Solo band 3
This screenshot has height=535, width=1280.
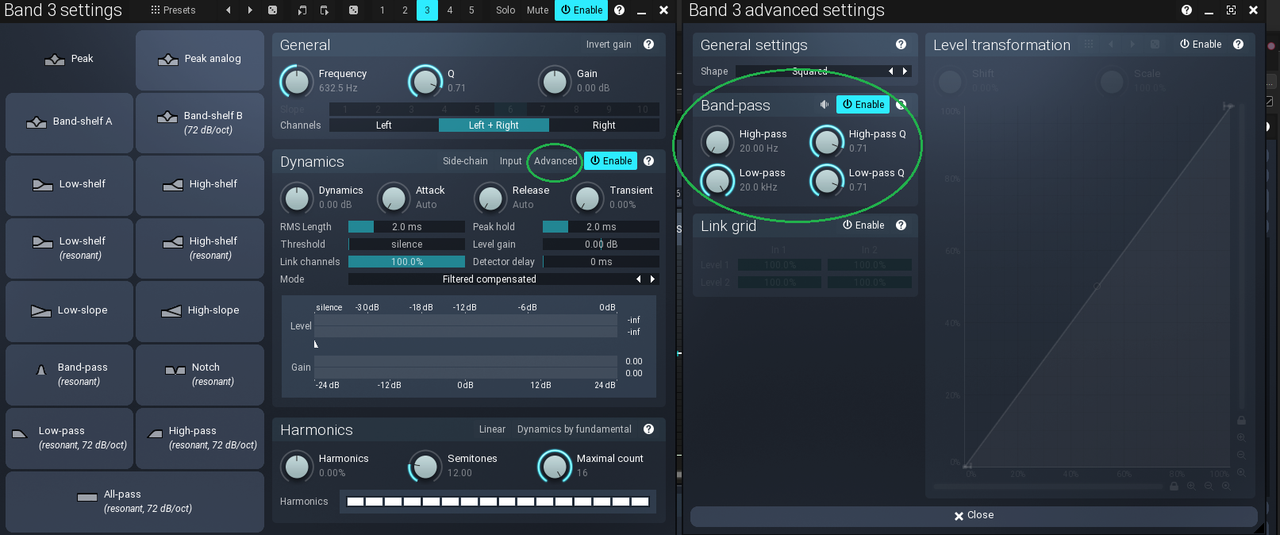tap(506, 10)
